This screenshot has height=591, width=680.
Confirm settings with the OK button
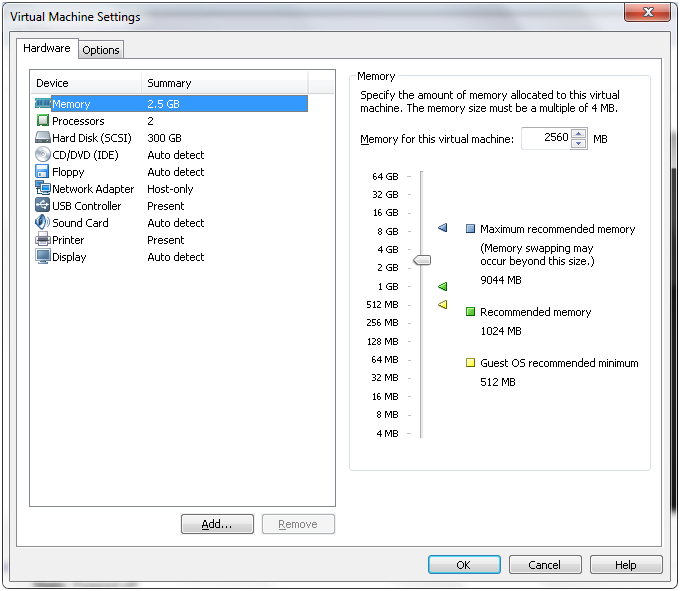point(464,565)
